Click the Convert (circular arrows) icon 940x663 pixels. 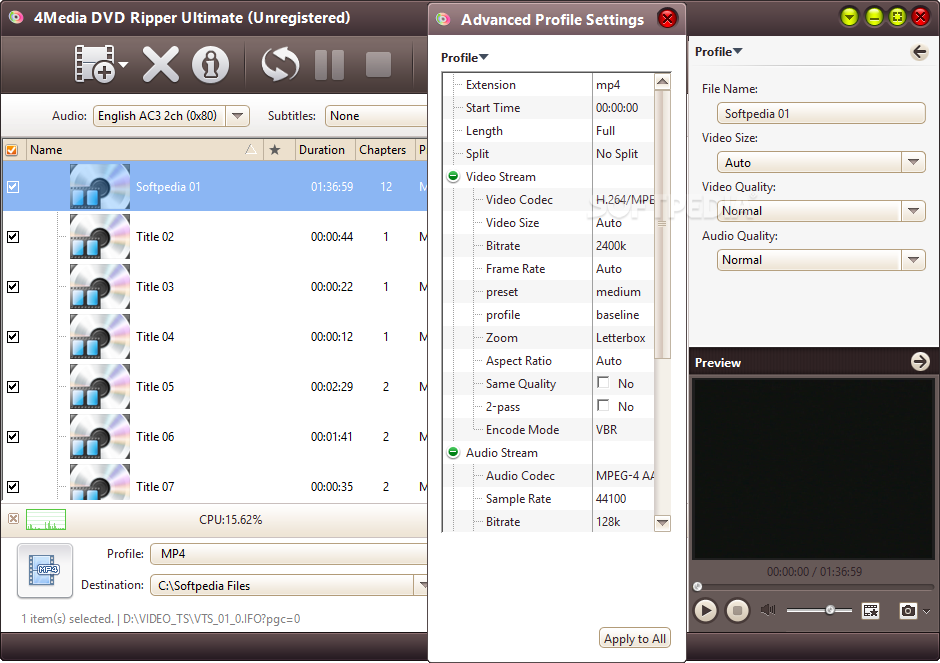280,64
